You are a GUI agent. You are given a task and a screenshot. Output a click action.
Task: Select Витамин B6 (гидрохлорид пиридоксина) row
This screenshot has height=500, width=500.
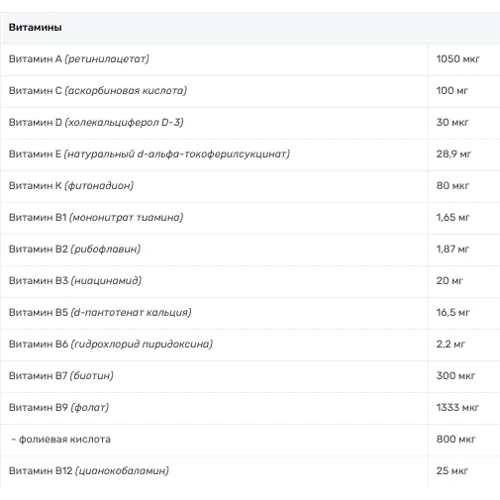coord(250,344)
